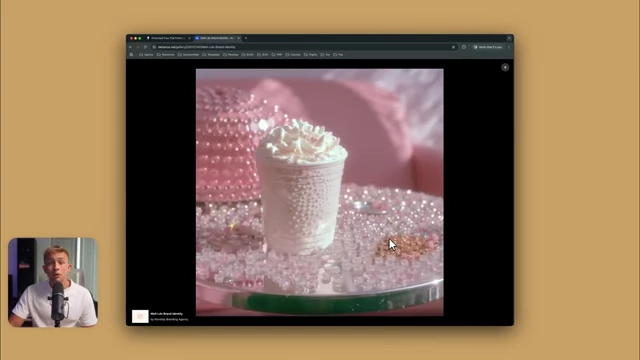Open a new browser tab
The width and height of the screenshot is (640, 360).
(x=246, y=38)
